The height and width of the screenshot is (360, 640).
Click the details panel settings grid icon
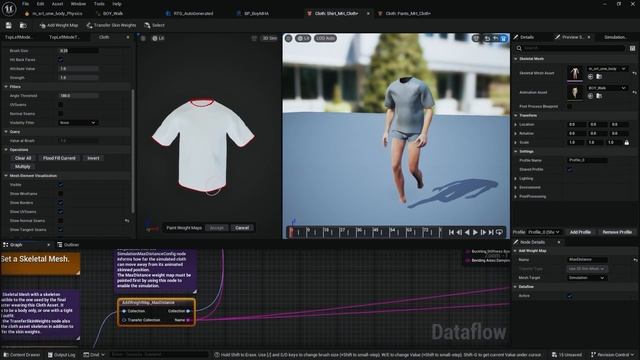[x=632, y=48]
